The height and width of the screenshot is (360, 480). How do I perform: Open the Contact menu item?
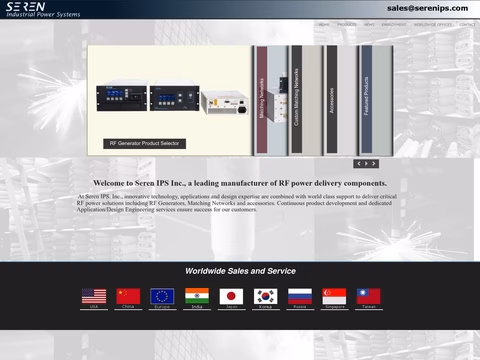click(467, 25)
